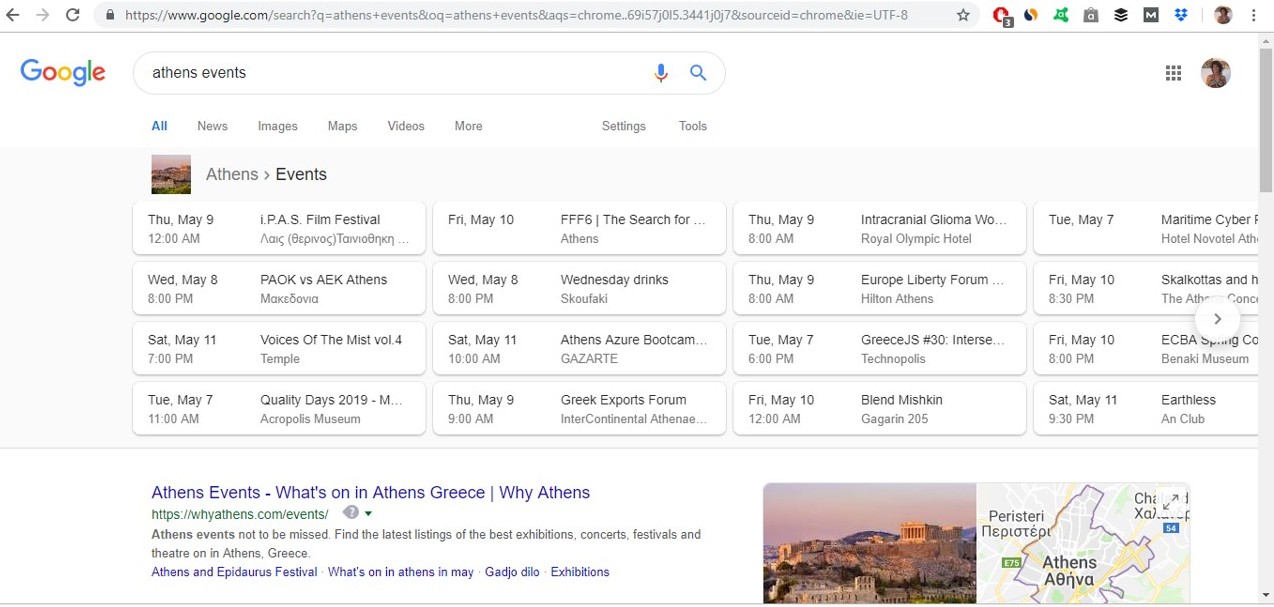The width and height of the screenshot is (1274, 607).
Task: Switch to the Images tab
Action: (278, 126)
